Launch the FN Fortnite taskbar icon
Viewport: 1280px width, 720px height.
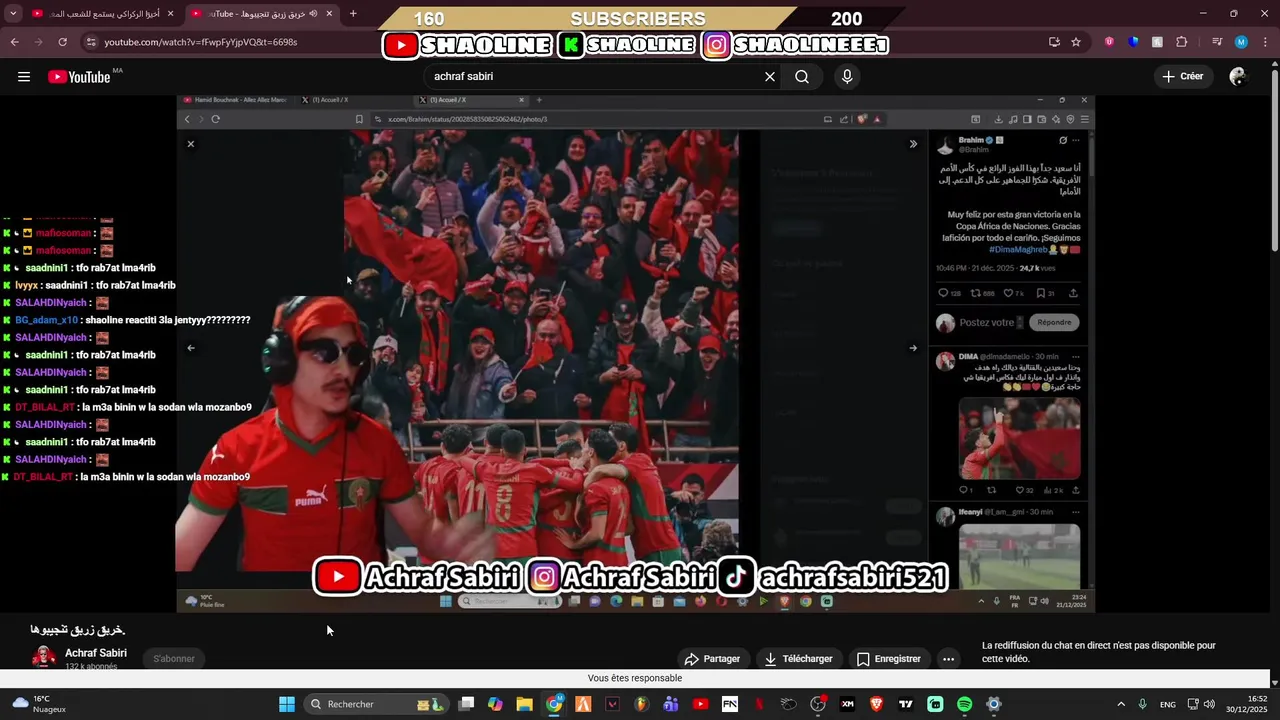coord(730,704)
